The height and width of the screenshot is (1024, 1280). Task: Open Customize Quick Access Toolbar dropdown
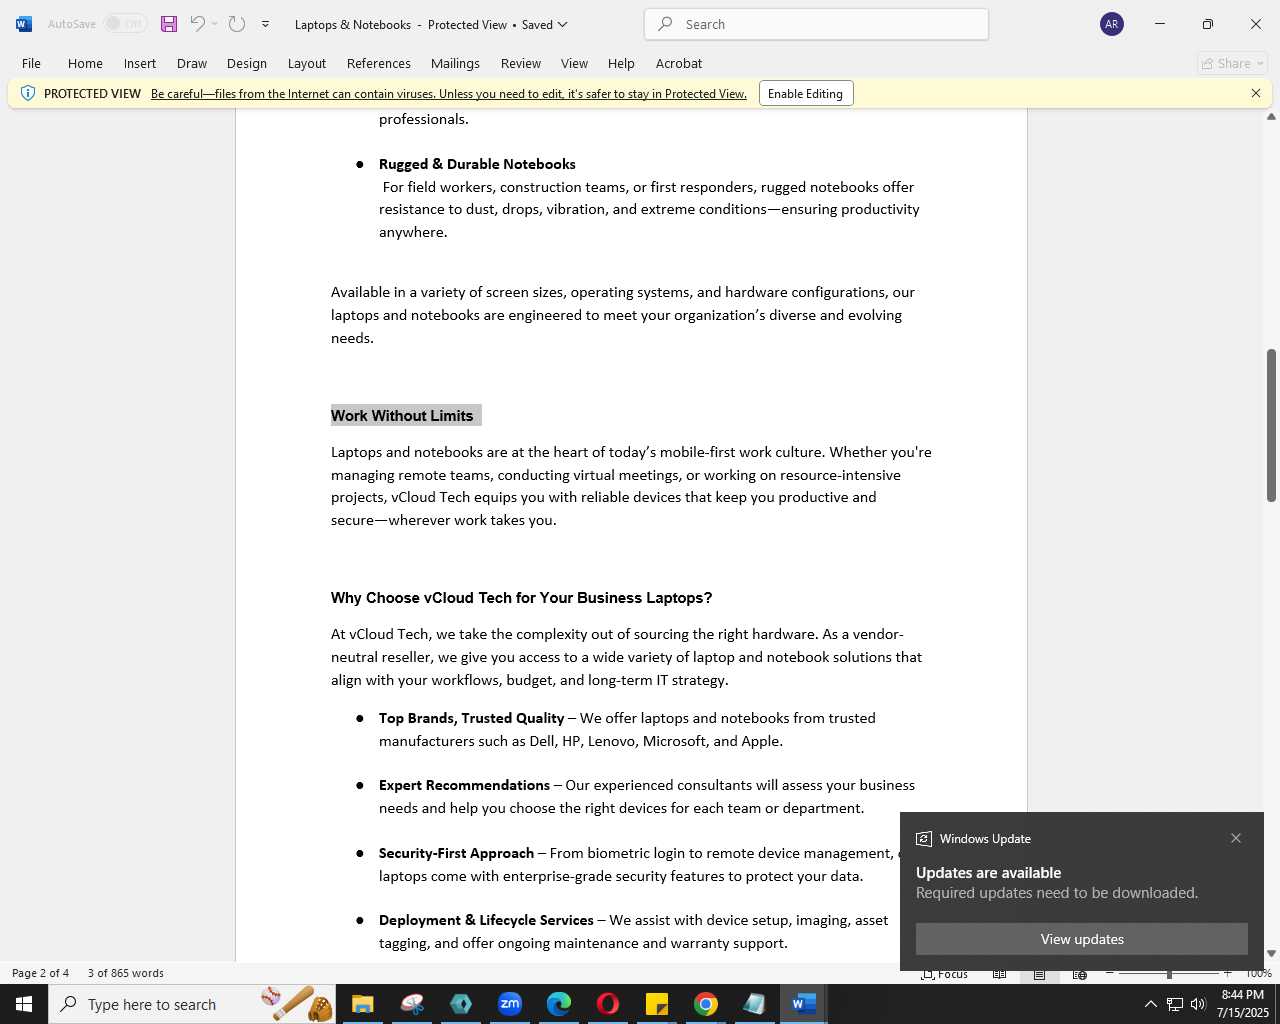(x=265, y=24)
